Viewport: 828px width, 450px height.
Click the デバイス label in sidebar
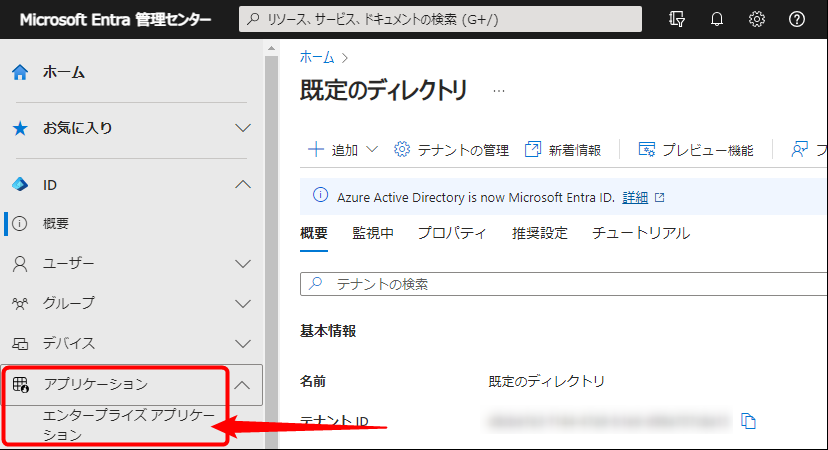coord(69,344)
